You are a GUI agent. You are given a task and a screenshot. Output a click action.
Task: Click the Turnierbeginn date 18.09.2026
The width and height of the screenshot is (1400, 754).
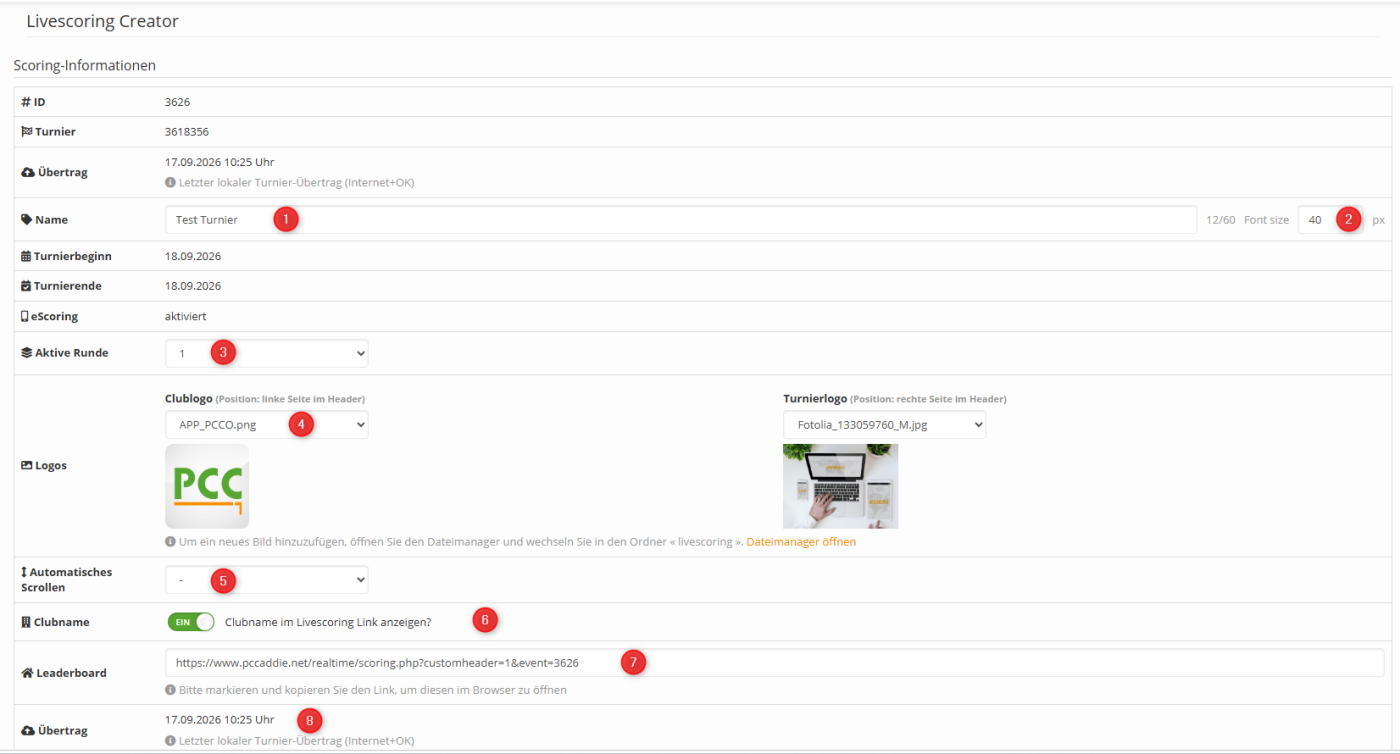(x=193, y=256)
